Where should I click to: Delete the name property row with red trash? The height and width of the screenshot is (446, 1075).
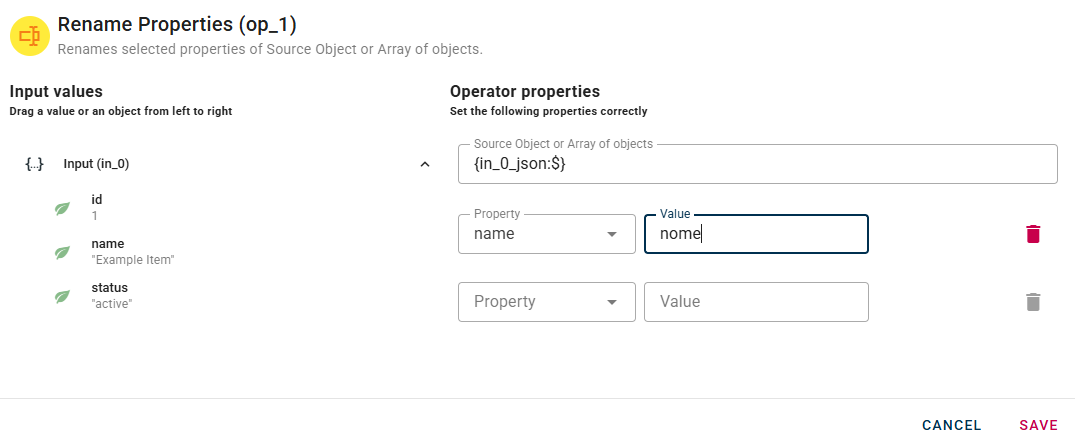click(x=1033, y=234)
